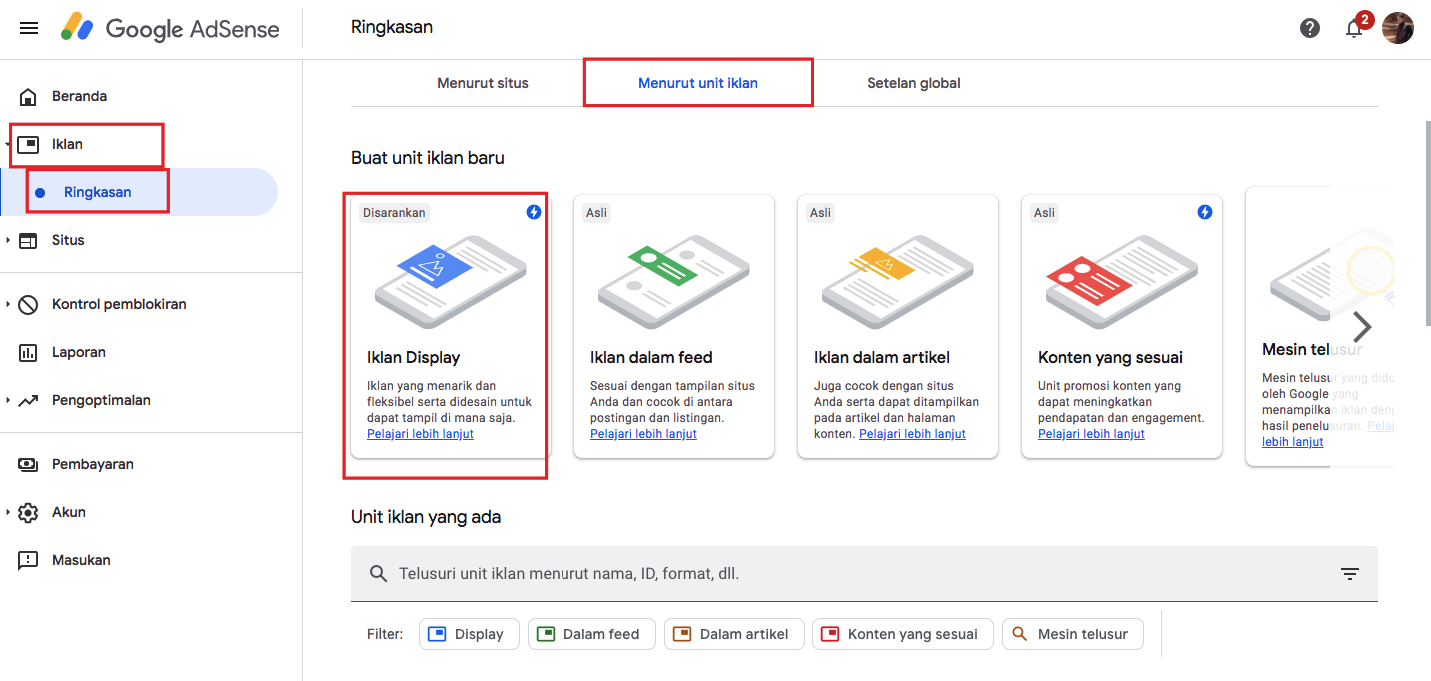Open the notifications bell
The image size is (1431, 681).
[x=1354, y=28]
